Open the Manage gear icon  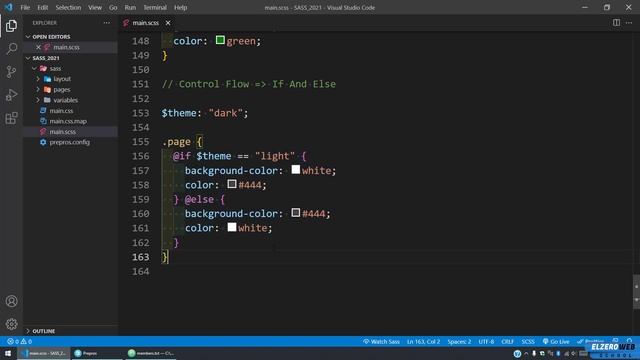pos(11,324)
